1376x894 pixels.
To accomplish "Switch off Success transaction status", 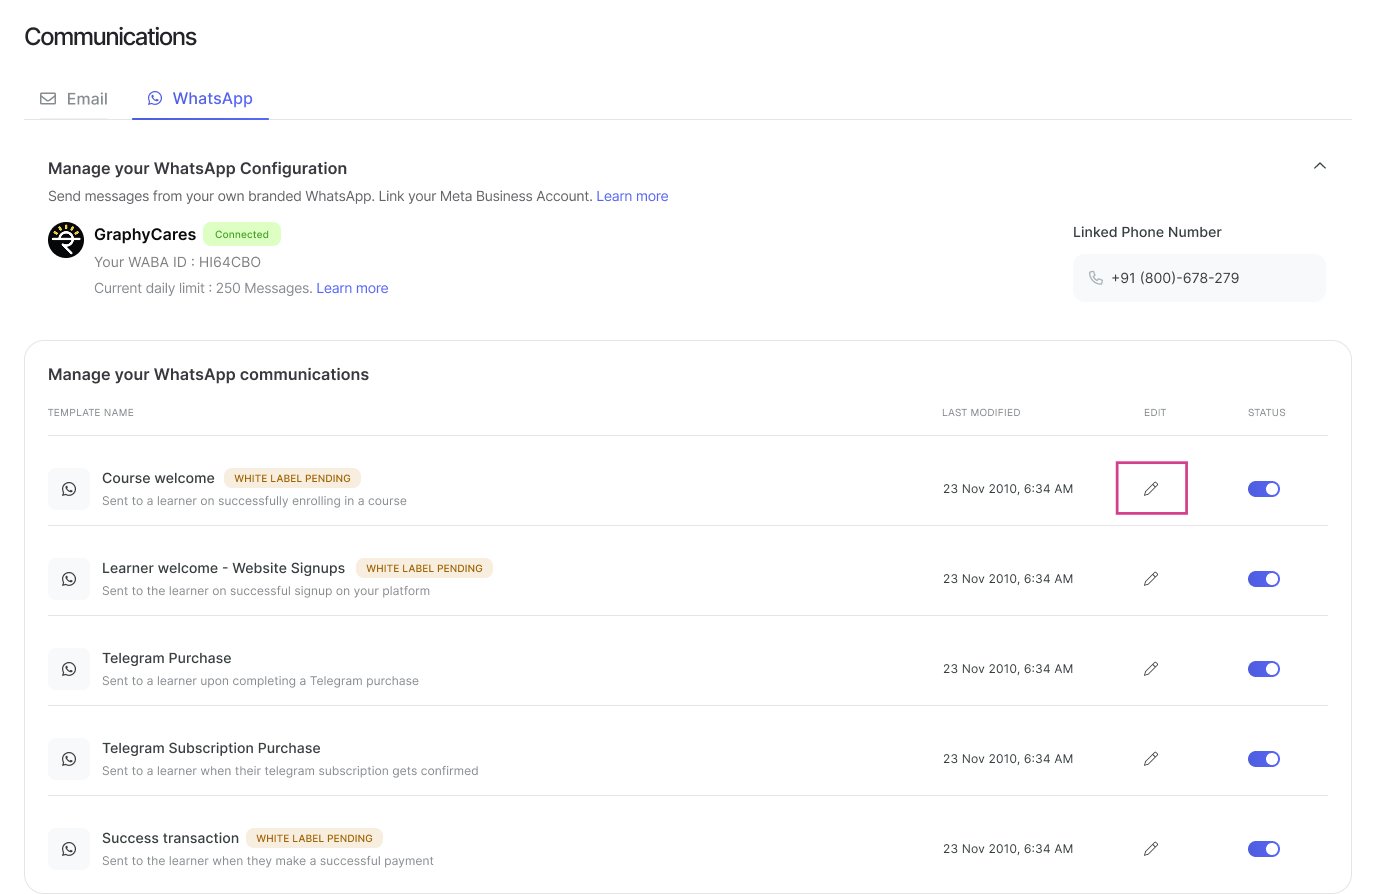I will click(x=1264, y=849).
